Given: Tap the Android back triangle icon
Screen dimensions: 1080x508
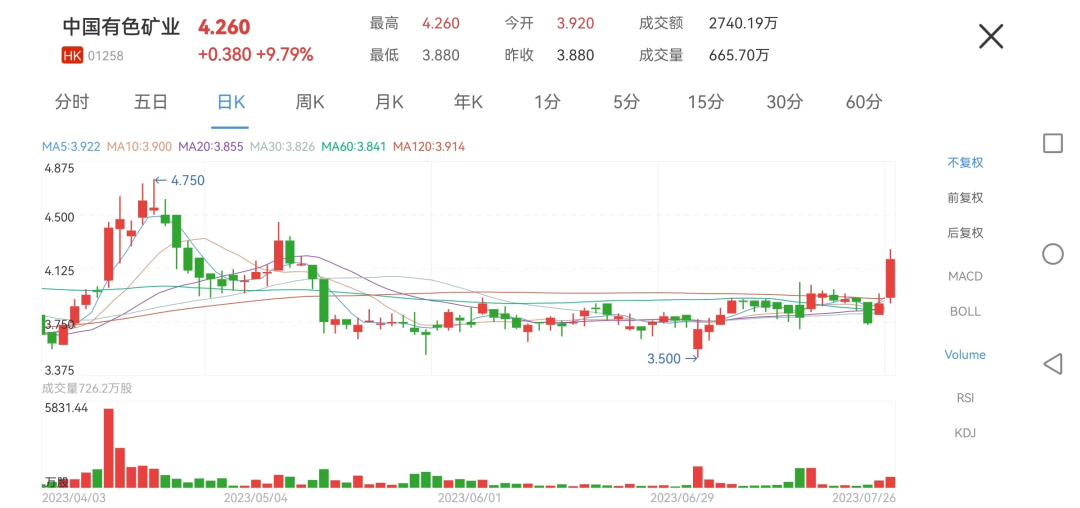Looking at the screenshot, I should (x=1052, y=364).
